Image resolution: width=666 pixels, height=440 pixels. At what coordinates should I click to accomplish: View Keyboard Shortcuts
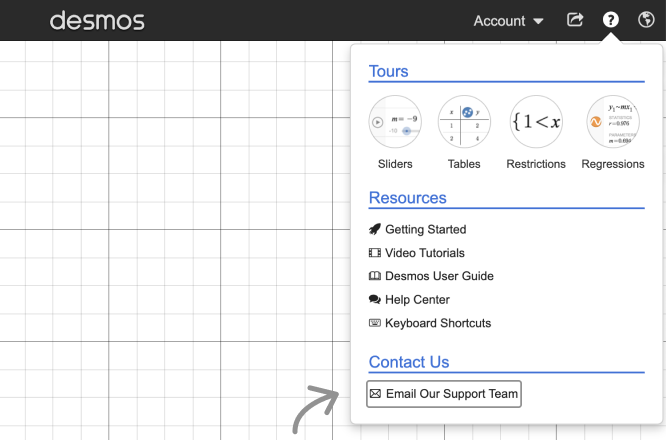[437, 323]
